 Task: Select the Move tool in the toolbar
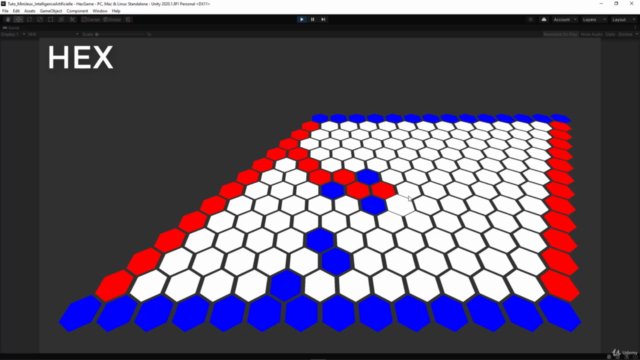[x=18, y=20]
